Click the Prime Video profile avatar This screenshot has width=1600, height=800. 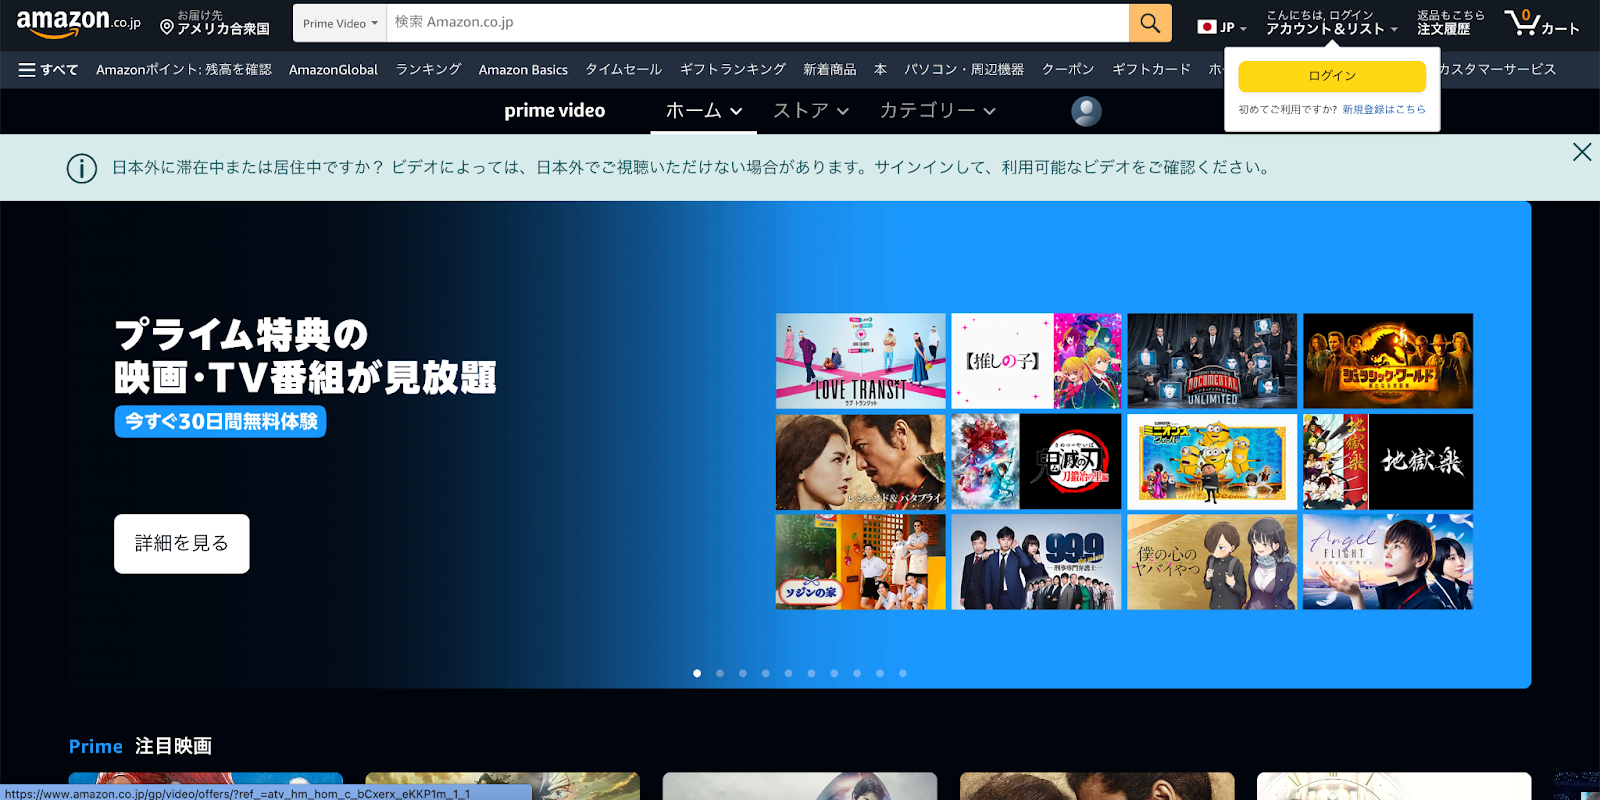(x=1086, y=111)
